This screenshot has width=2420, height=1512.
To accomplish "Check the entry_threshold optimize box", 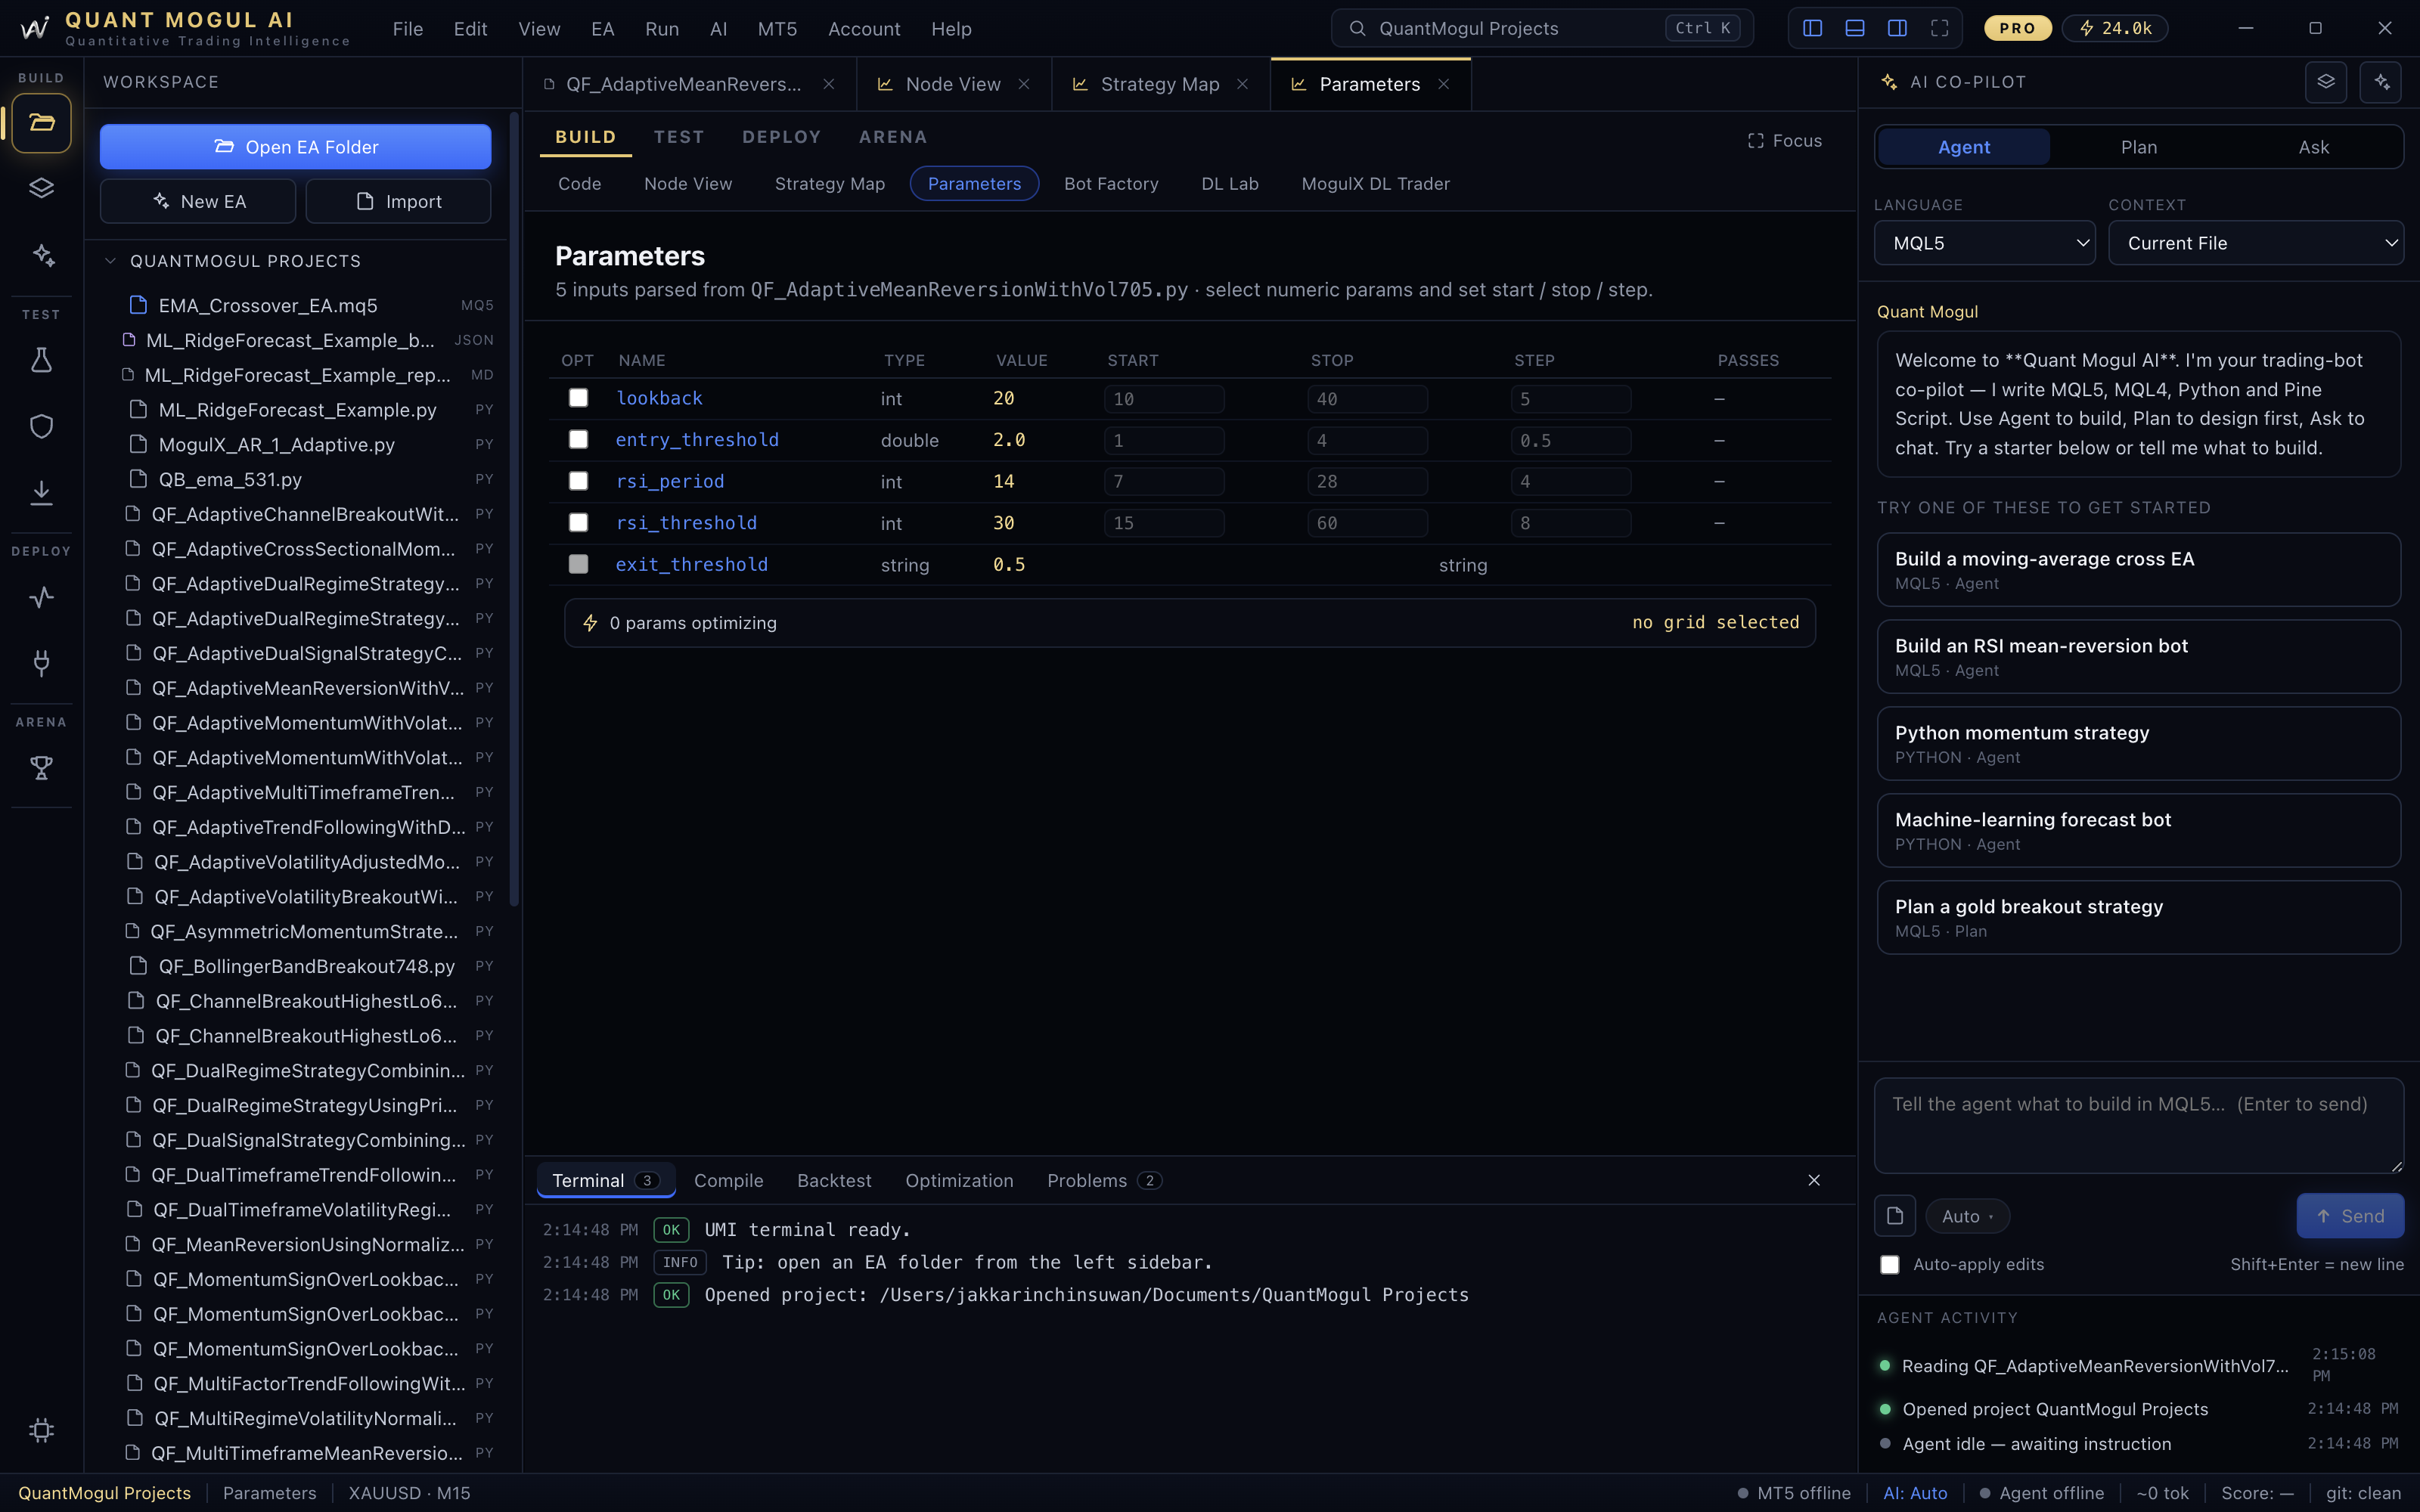I will [x=578, y=440].
